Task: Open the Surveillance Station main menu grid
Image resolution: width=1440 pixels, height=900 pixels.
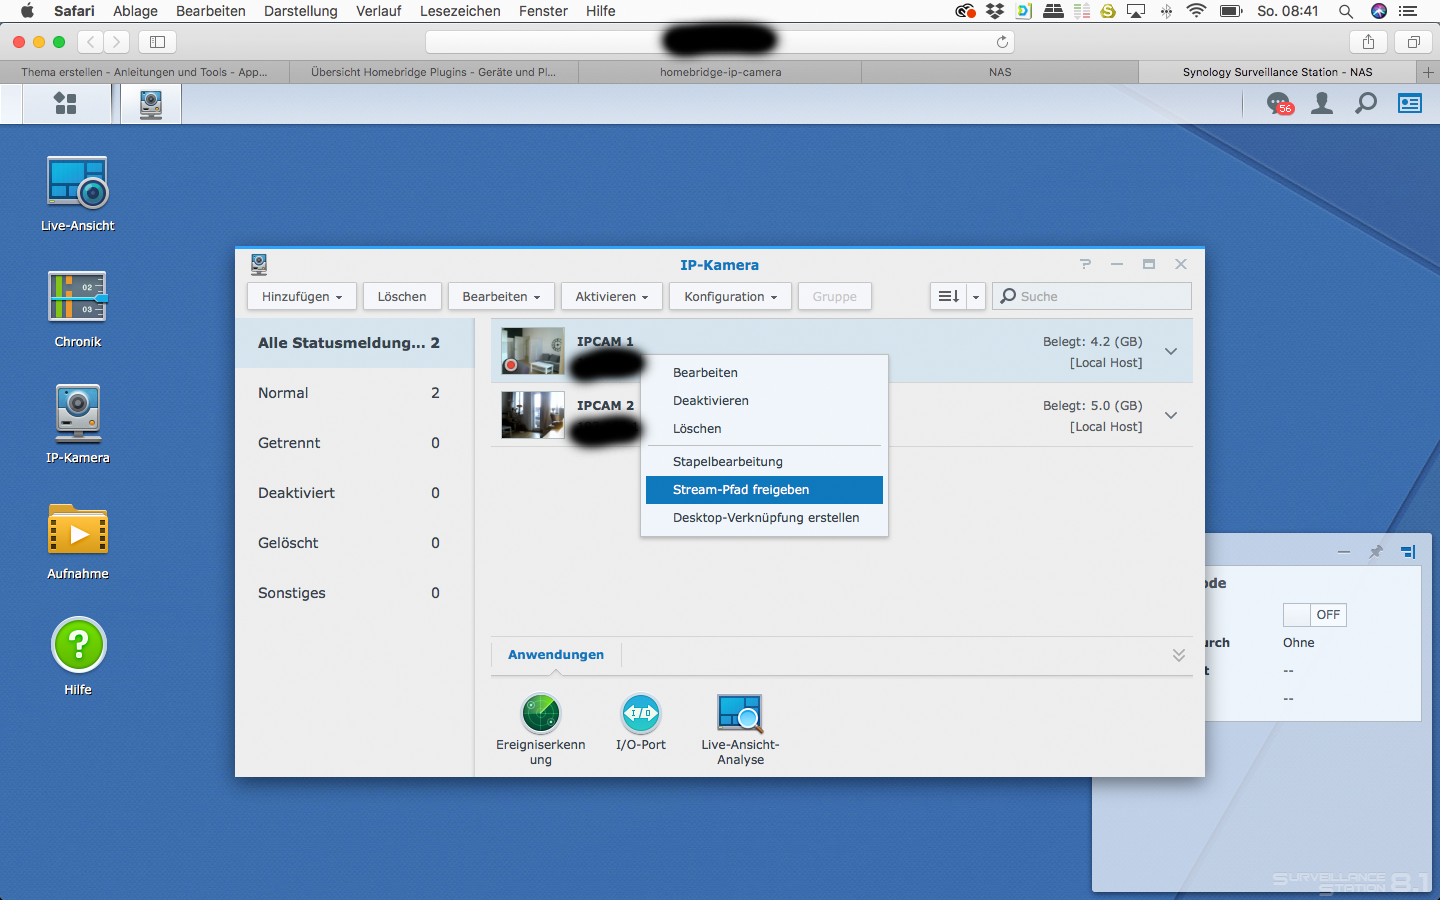Action: coord(65,104)
